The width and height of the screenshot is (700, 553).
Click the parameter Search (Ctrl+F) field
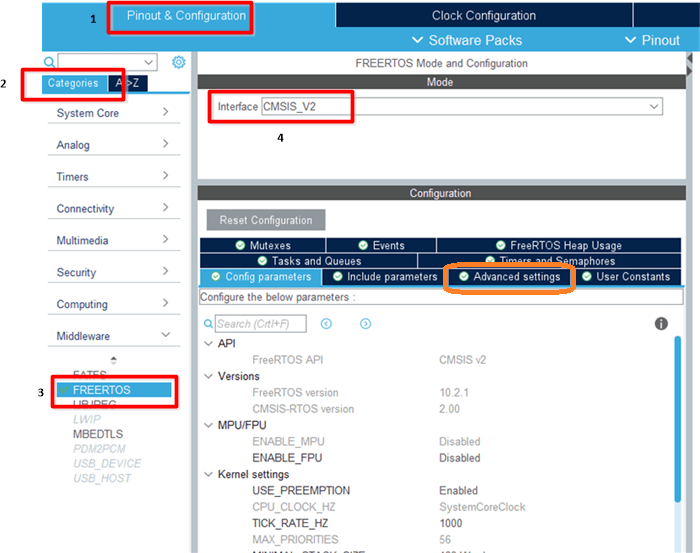261,324
